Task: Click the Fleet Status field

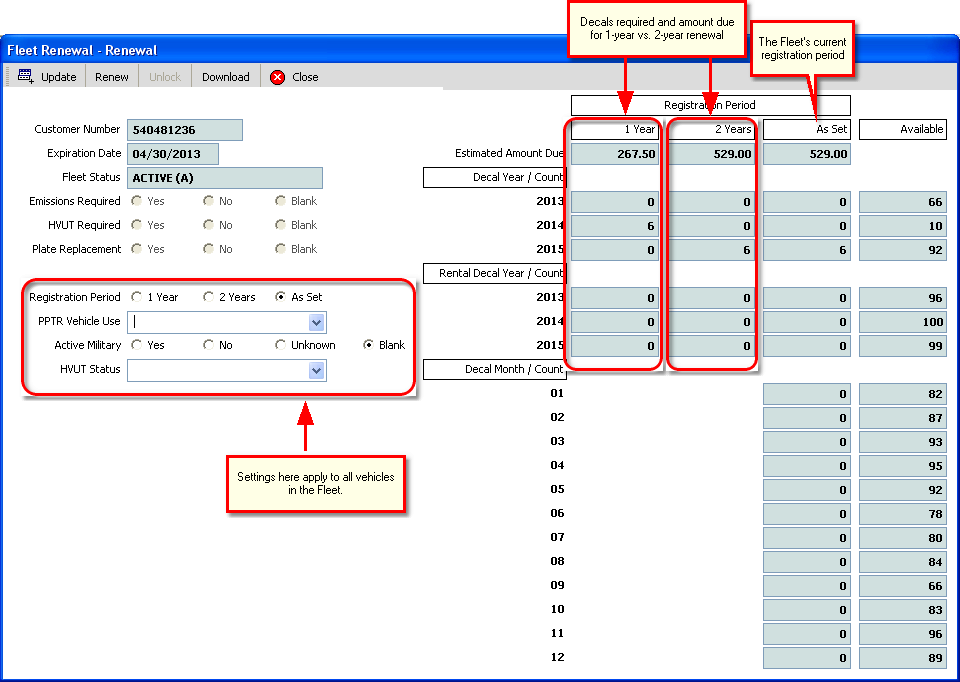Action: [225, 178]
